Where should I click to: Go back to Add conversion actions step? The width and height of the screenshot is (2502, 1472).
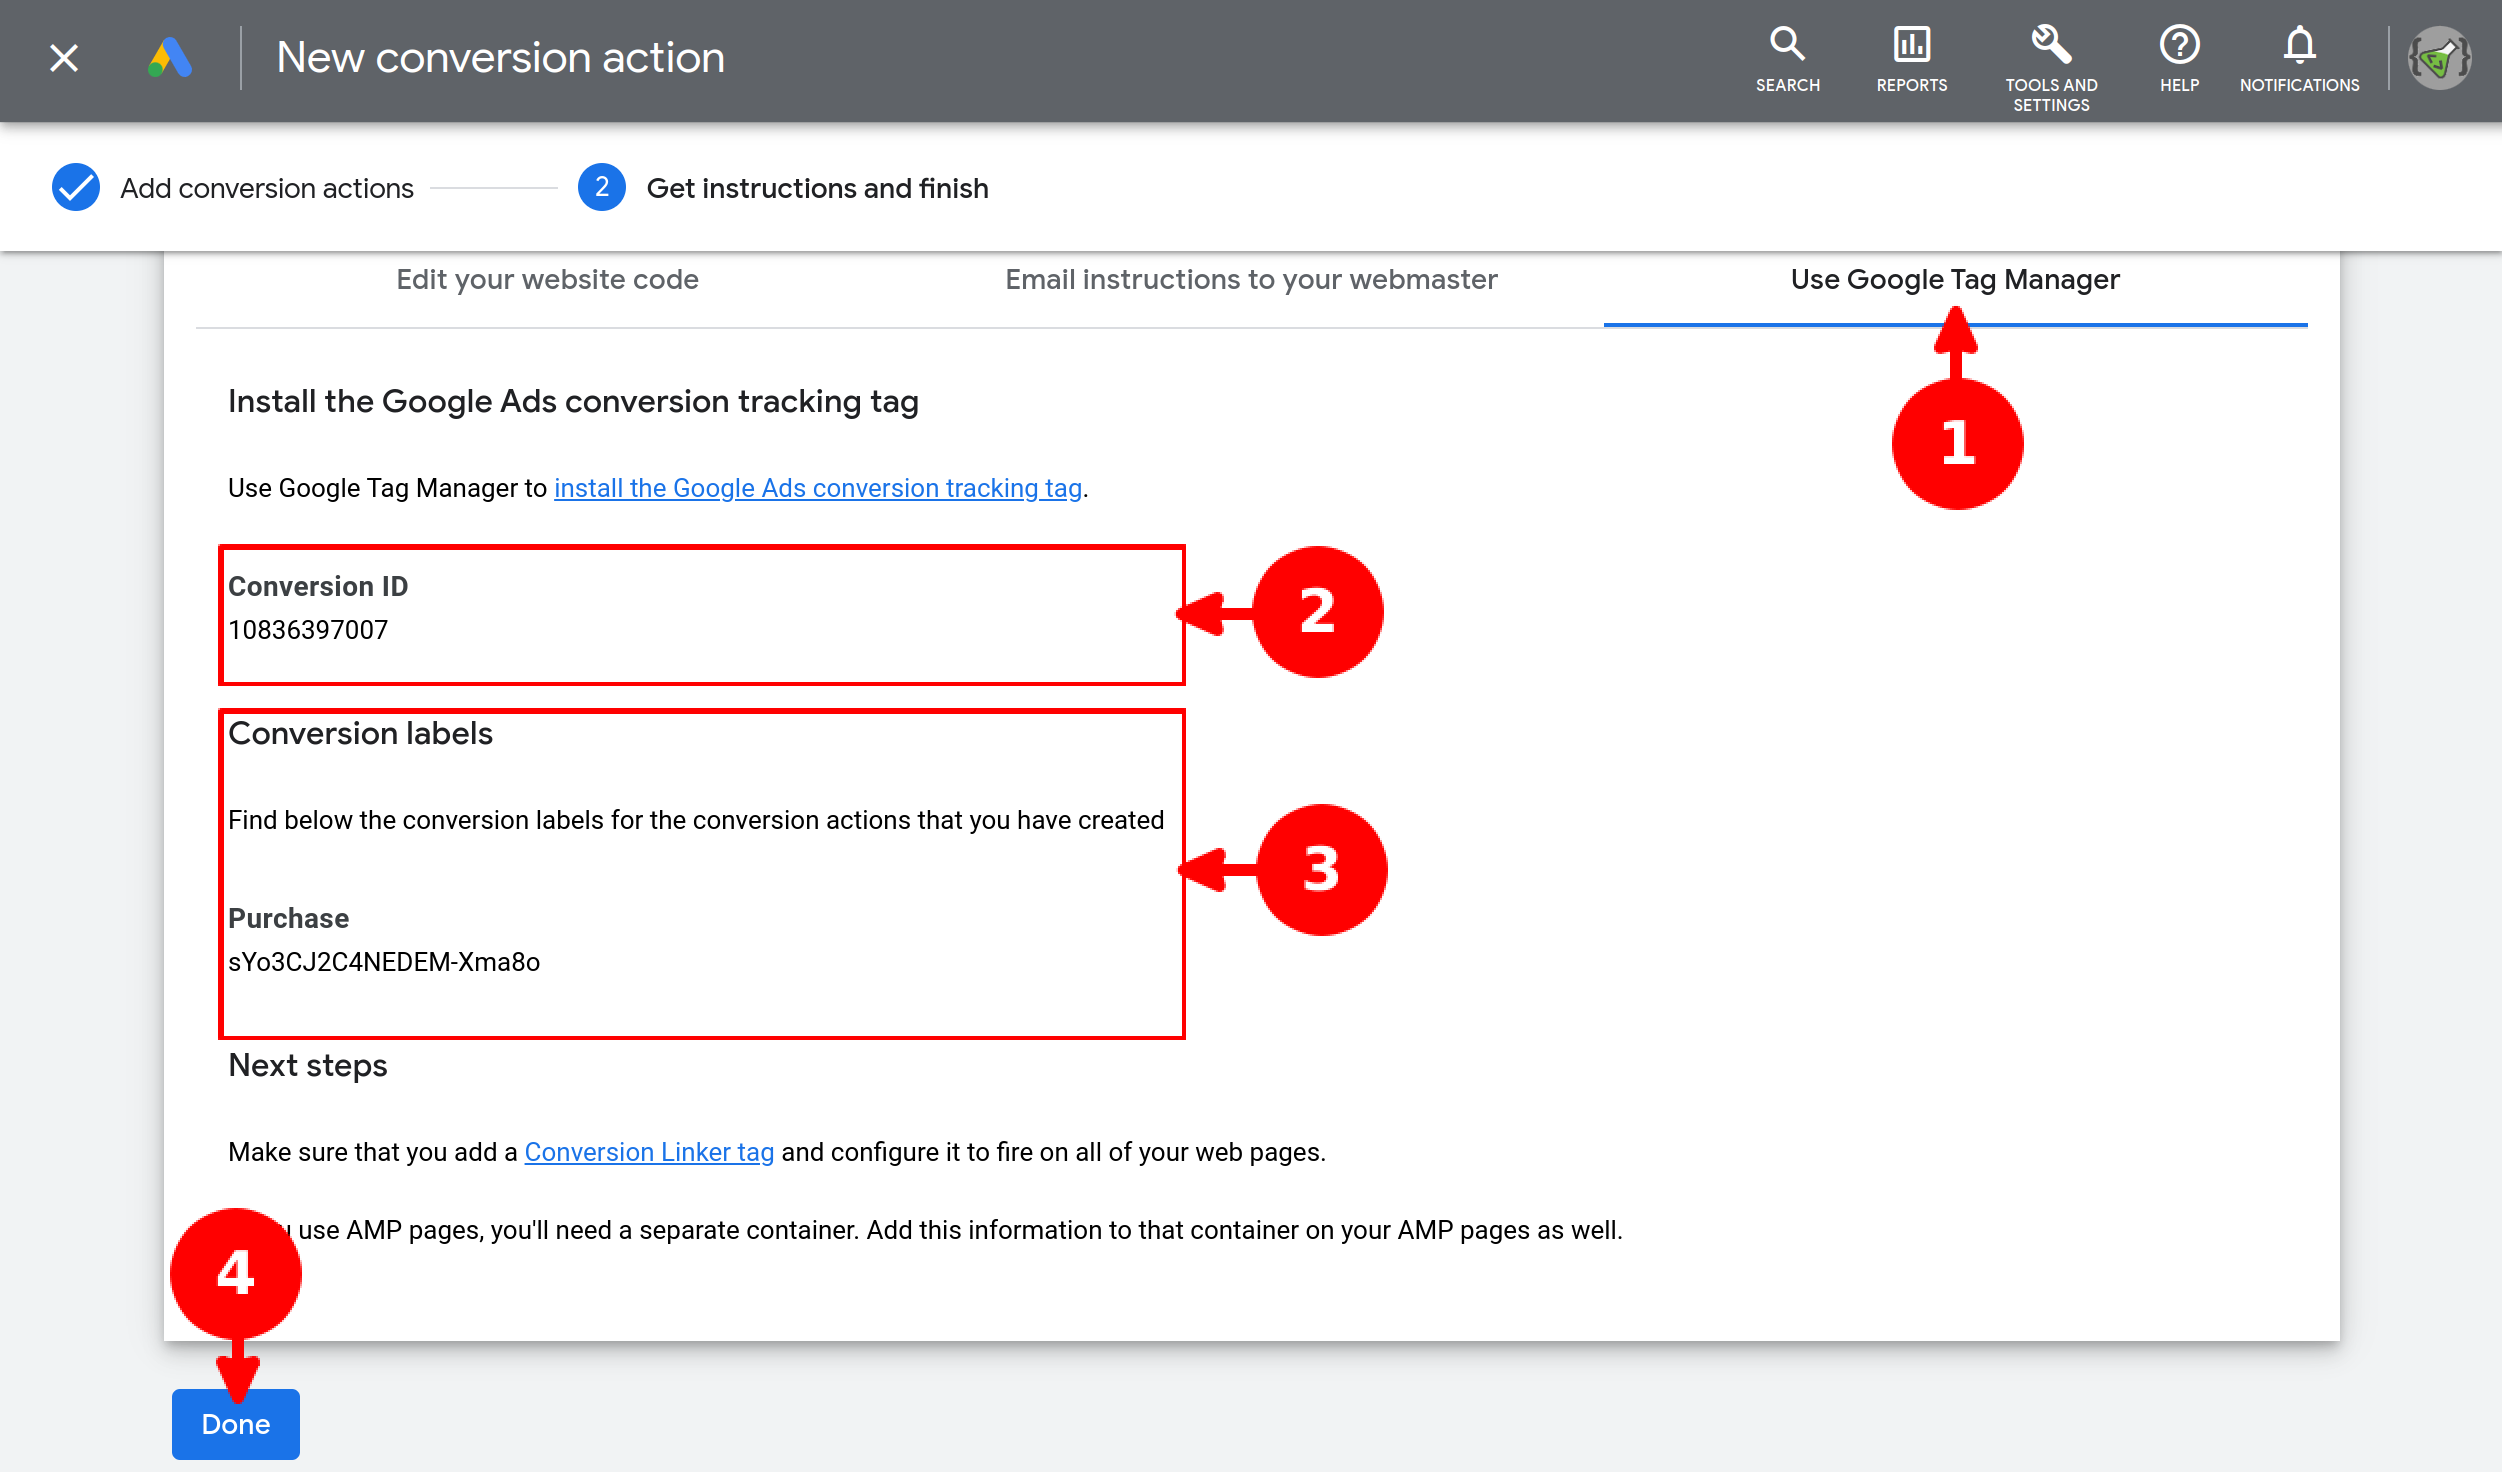[267, 188]
